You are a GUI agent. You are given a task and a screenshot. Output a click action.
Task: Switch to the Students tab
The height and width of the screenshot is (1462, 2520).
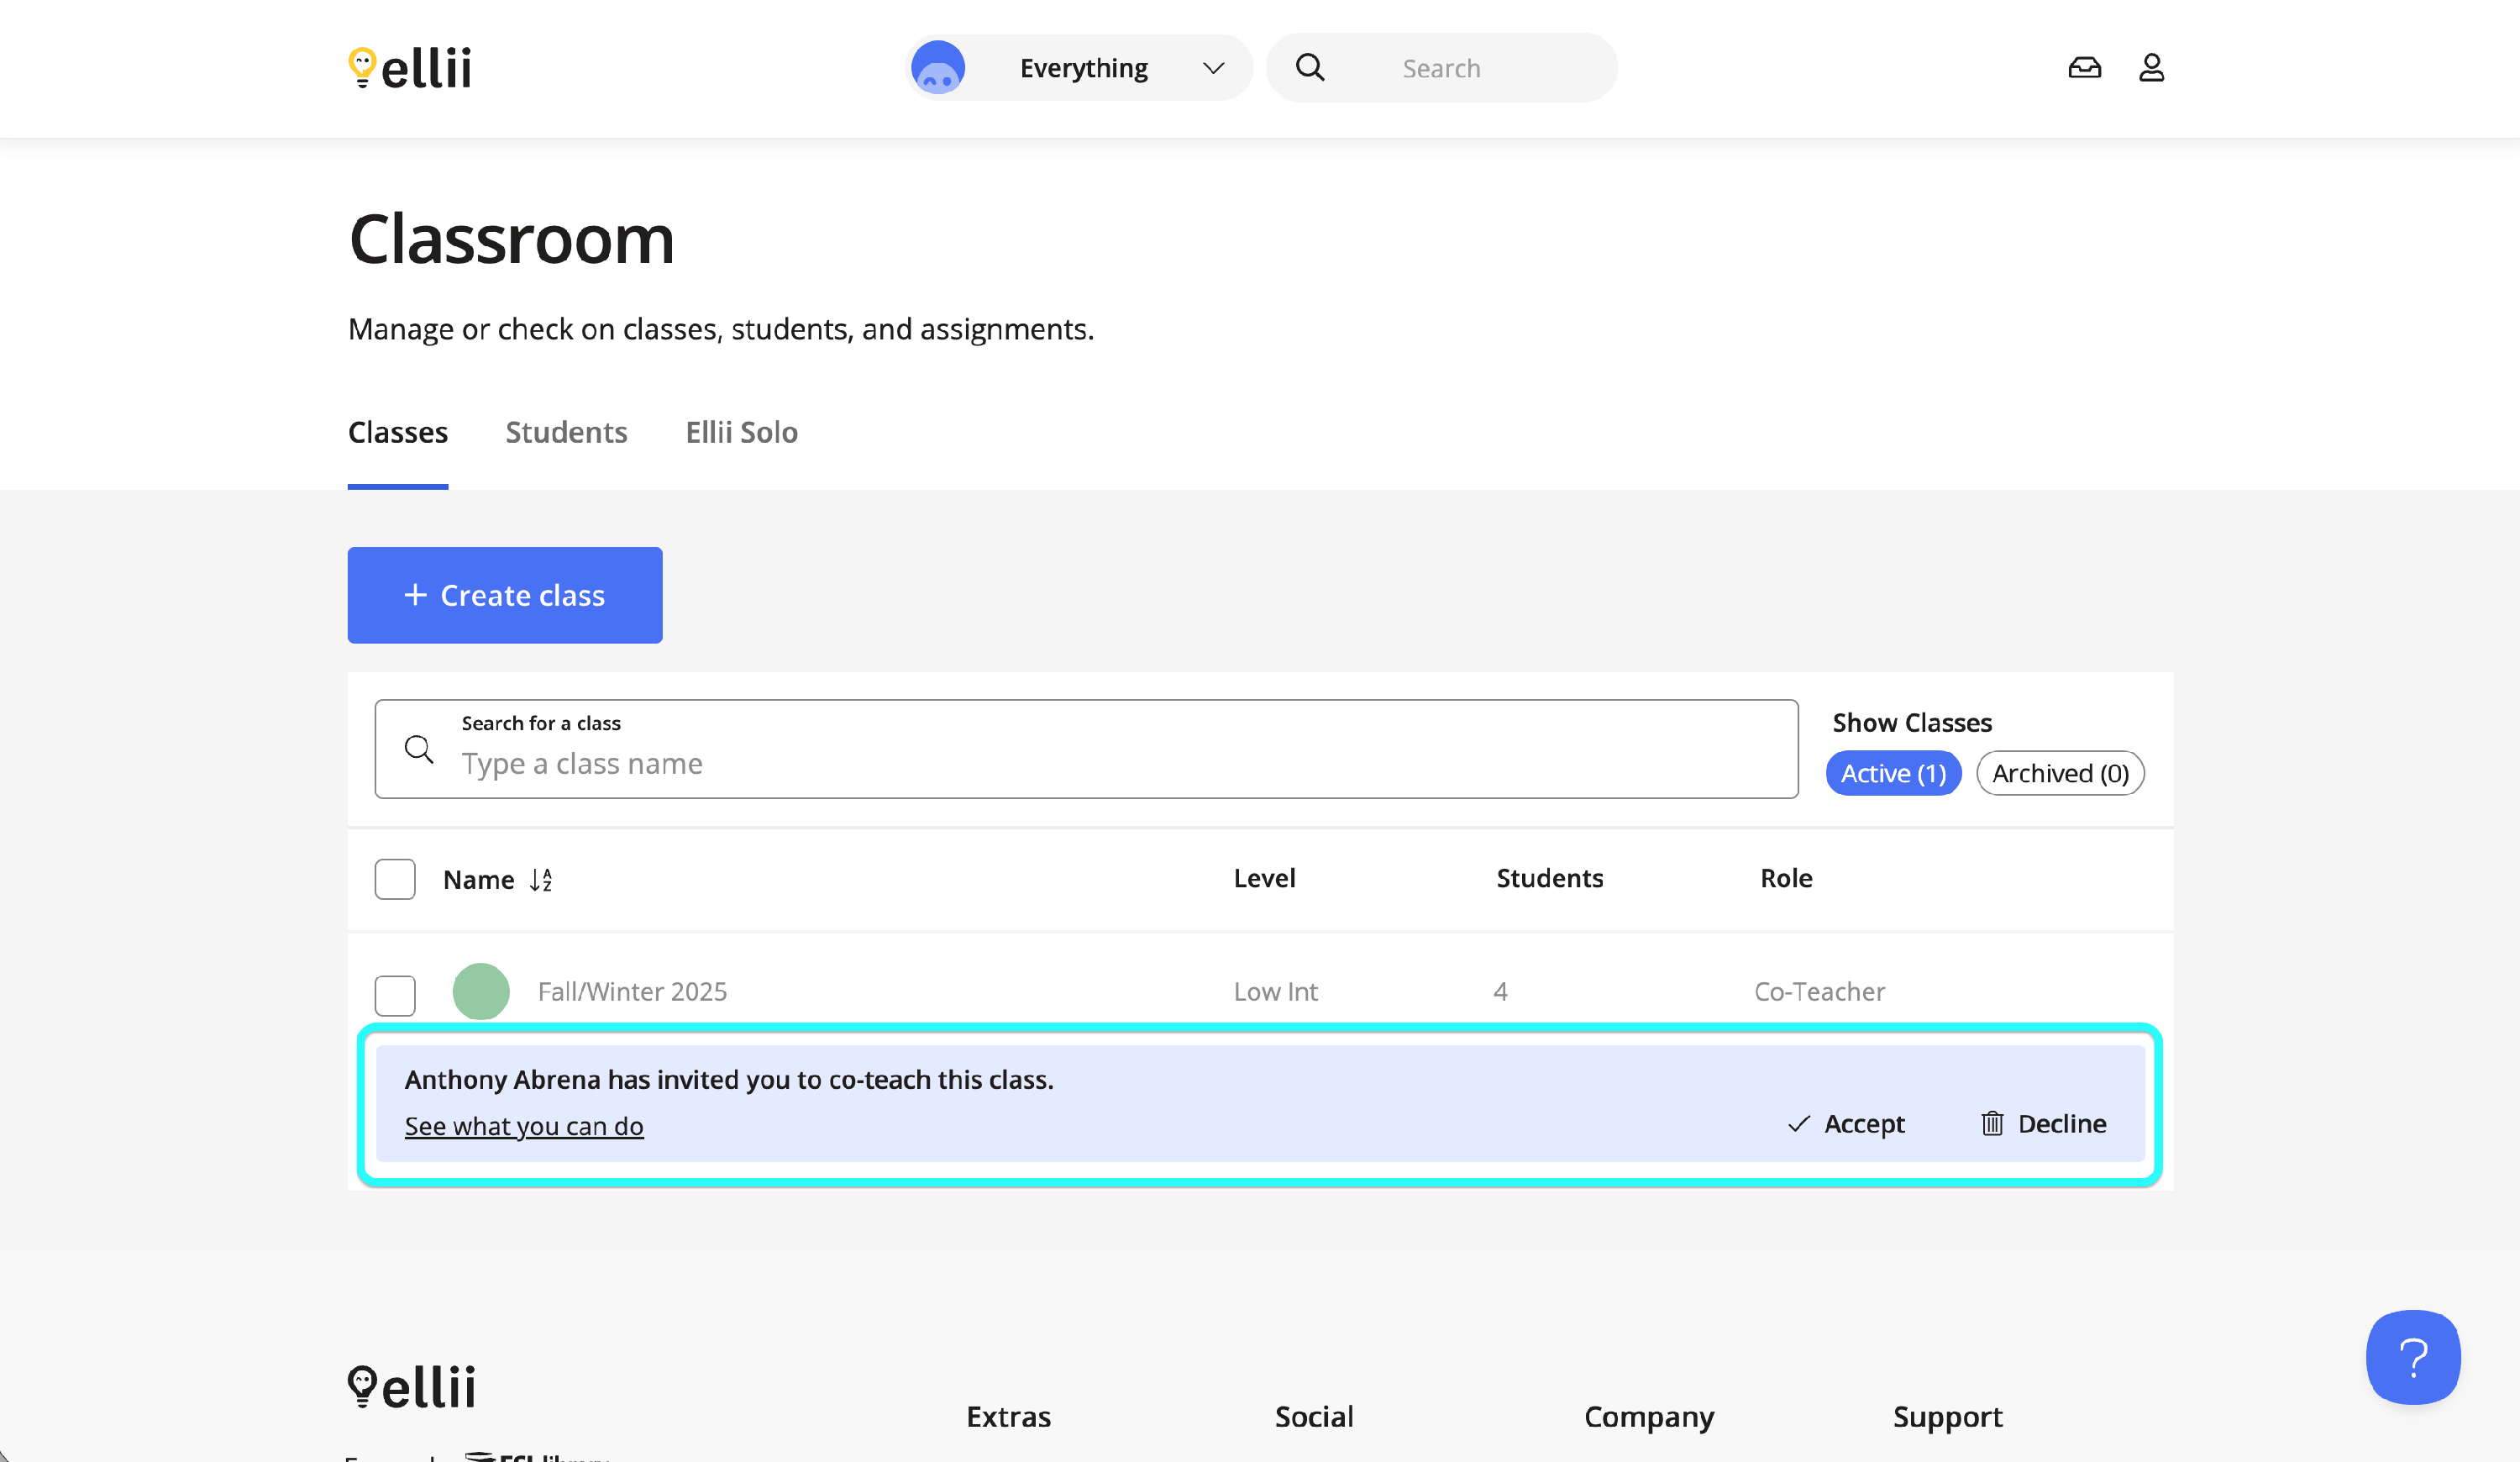pyautogui.click(x=566, y=432)
